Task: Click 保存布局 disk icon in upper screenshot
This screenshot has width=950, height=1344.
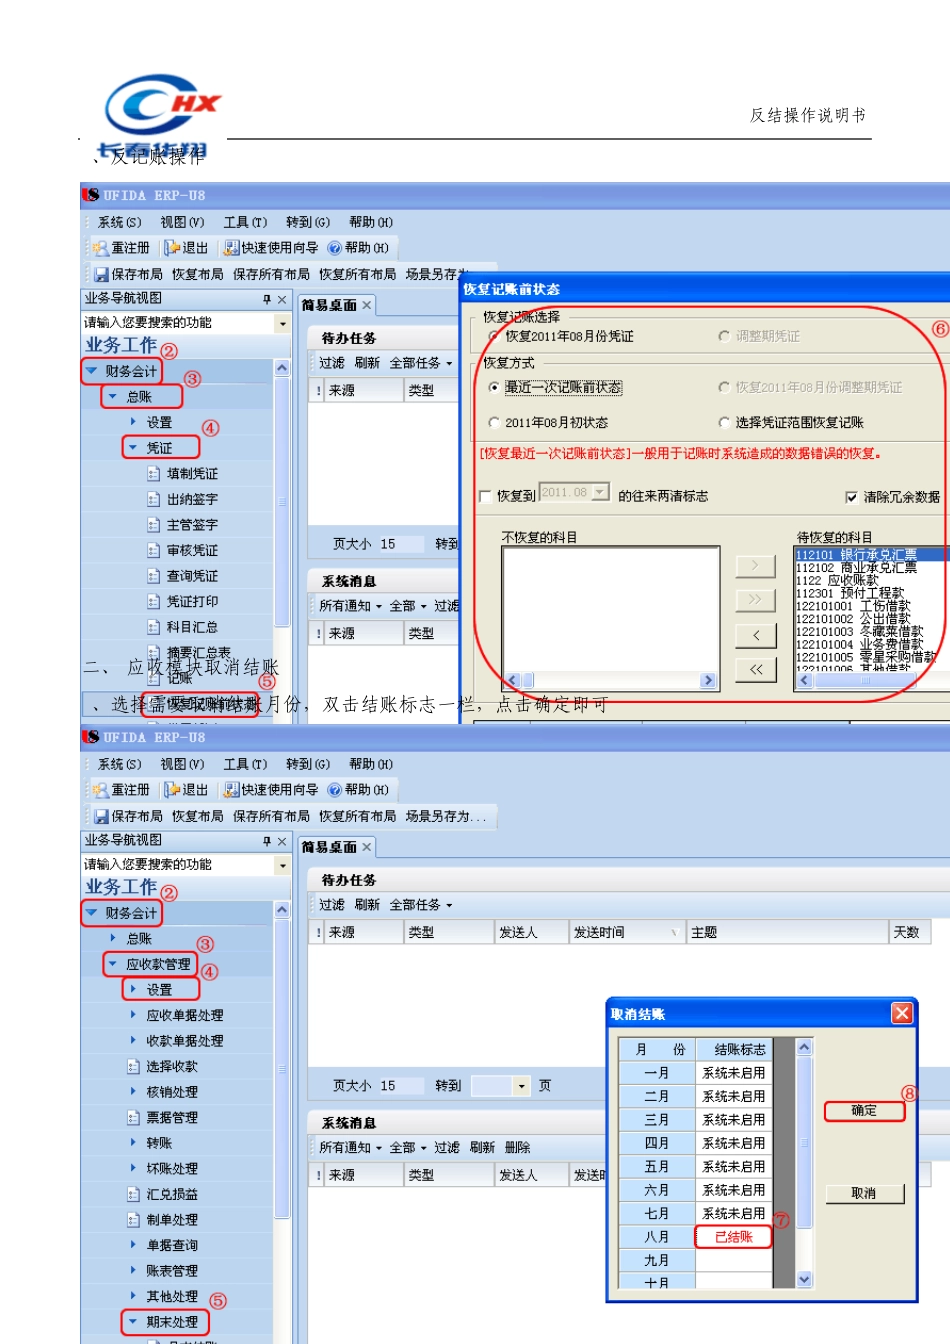Action: tap(101, 274)
